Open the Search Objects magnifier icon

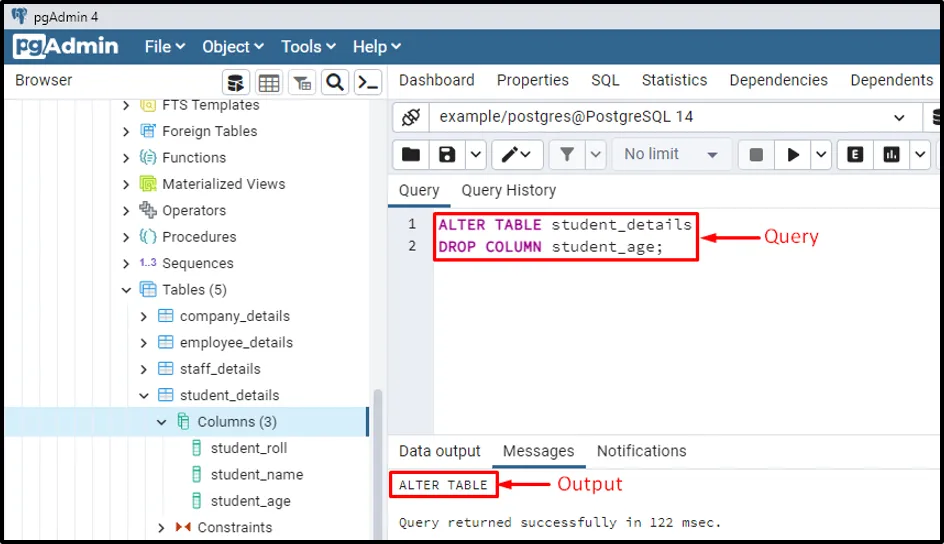(335, 81)
